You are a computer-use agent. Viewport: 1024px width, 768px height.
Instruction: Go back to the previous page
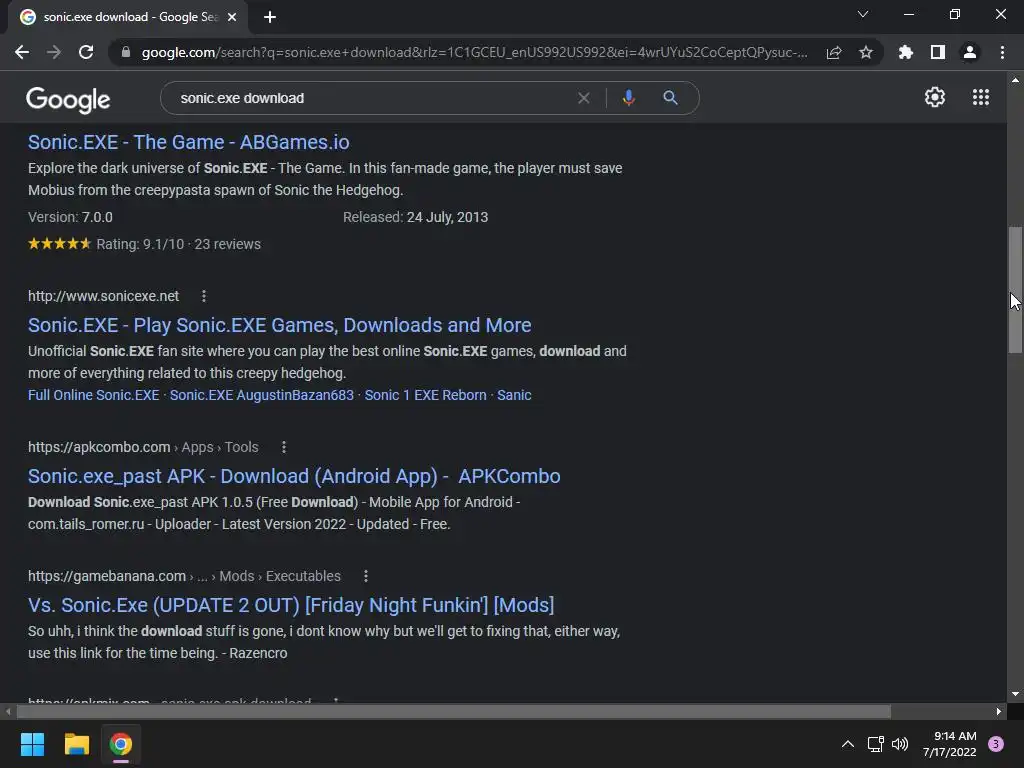tap(22, 52)
